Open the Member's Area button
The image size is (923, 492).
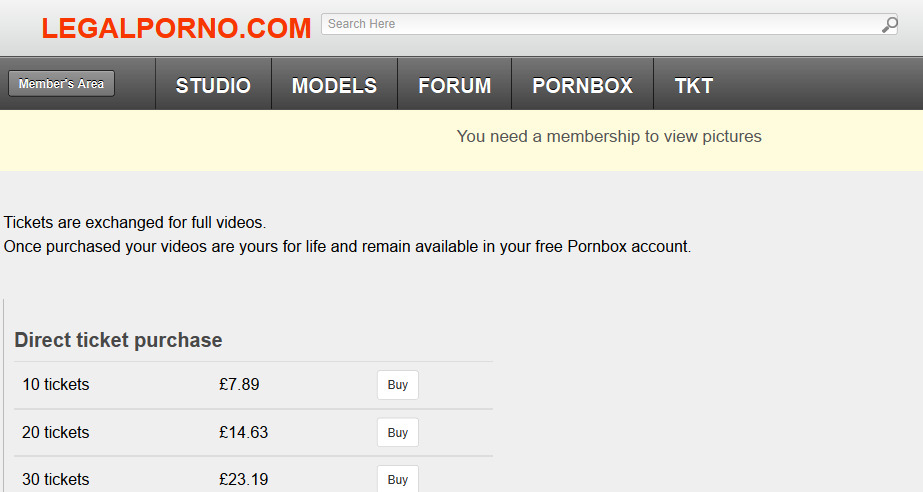point(61,84)
